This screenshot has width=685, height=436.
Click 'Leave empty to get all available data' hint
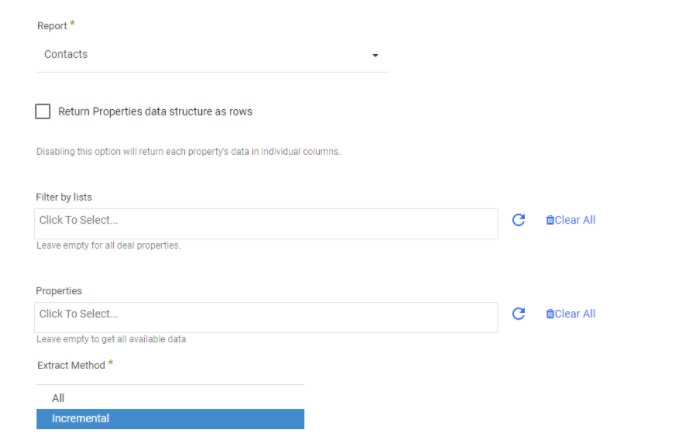[112, 340]
